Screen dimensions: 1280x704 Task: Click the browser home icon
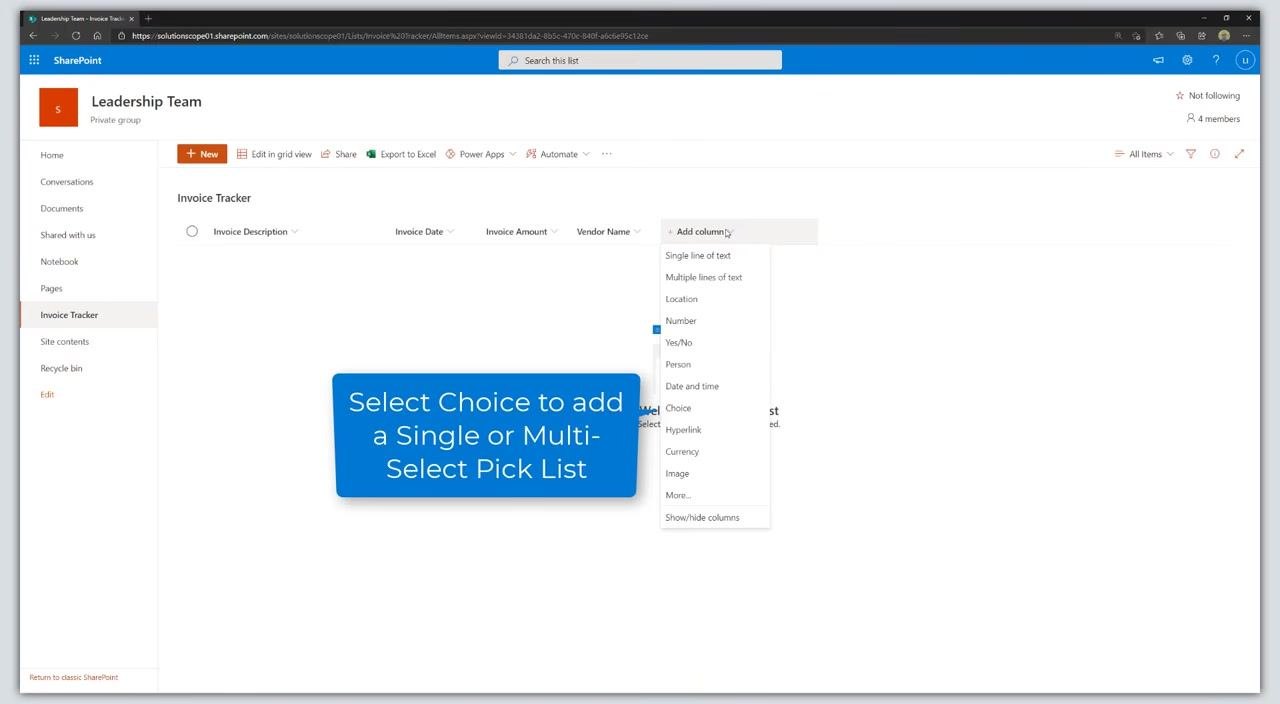(97, 36)
